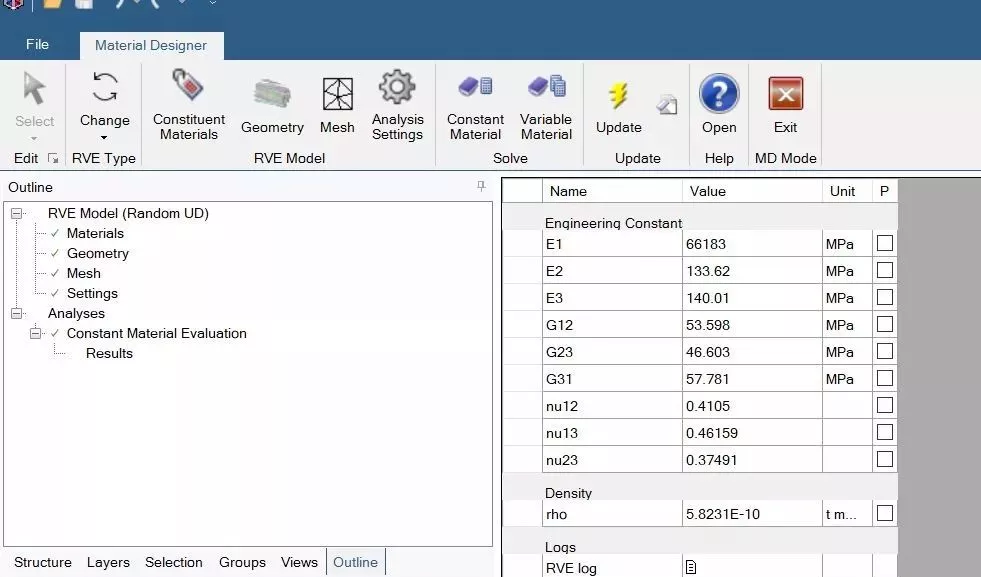Switch to the Groups tab
981x577 pixels.
[x=242, y=562]
